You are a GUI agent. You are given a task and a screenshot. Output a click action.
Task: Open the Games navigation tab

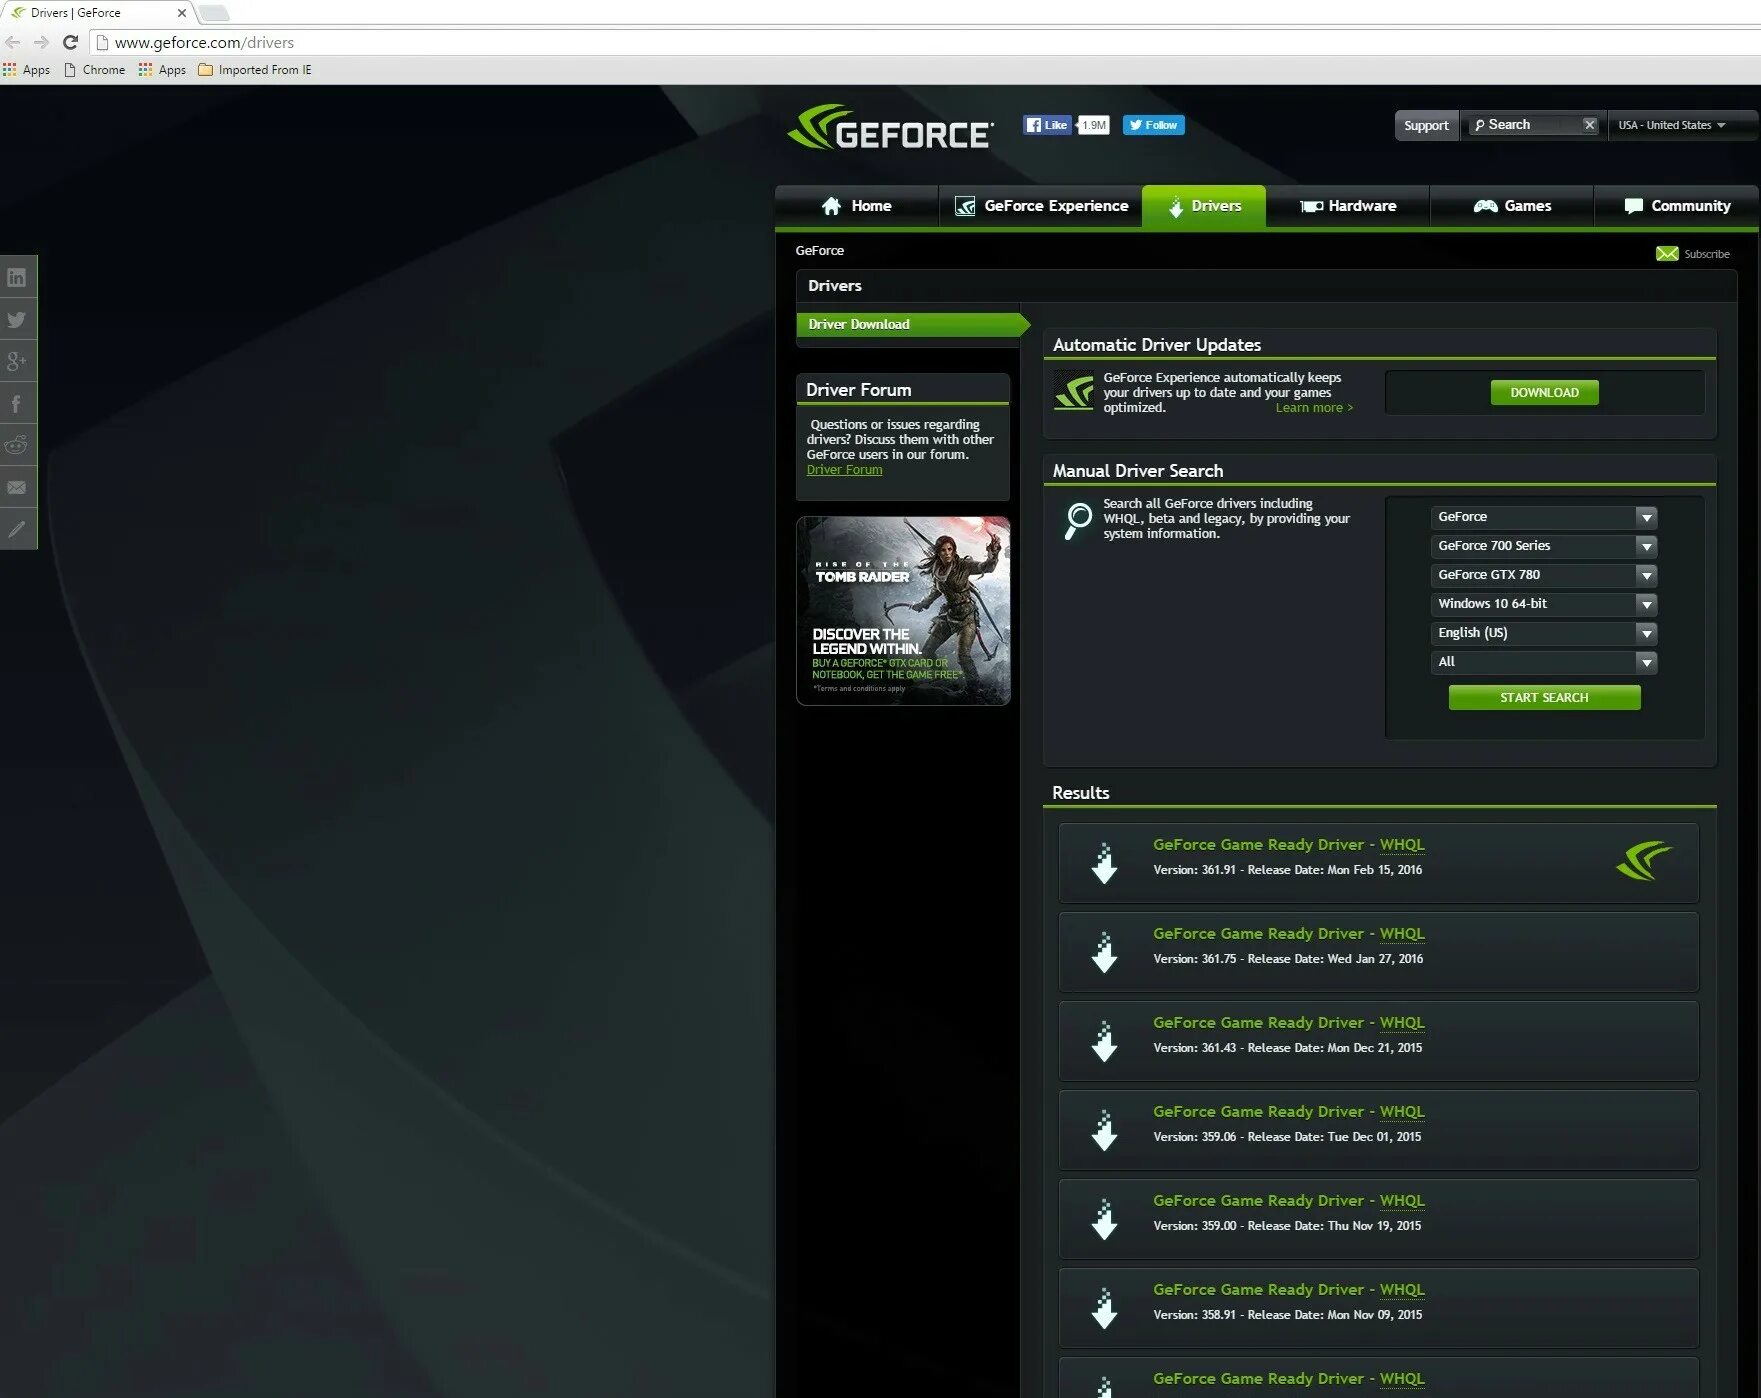(1512, 206)
